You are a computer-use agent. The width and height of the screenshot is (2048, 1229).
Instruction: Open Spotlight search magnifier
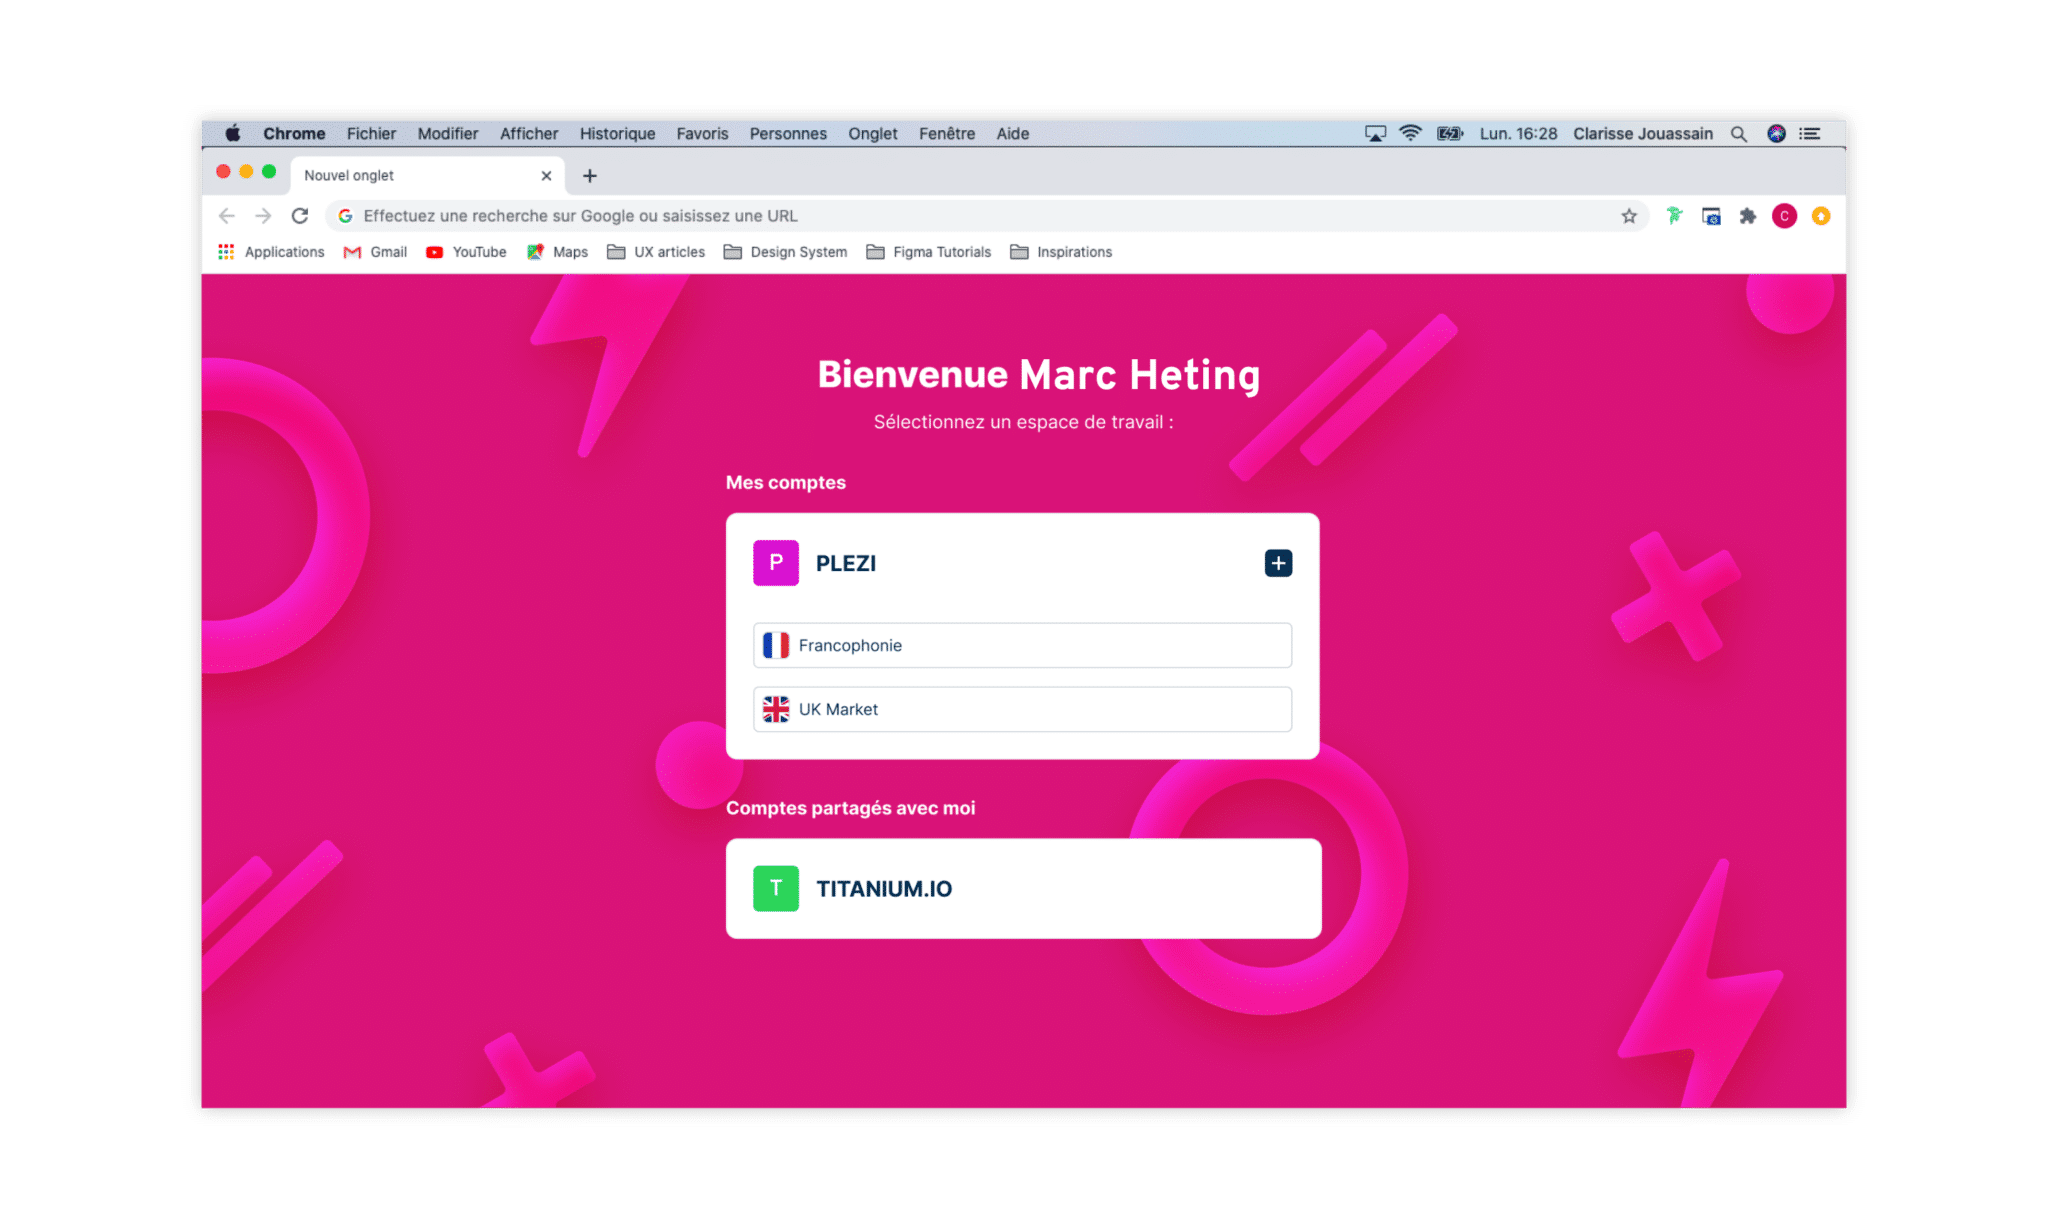click(1739, 133)
